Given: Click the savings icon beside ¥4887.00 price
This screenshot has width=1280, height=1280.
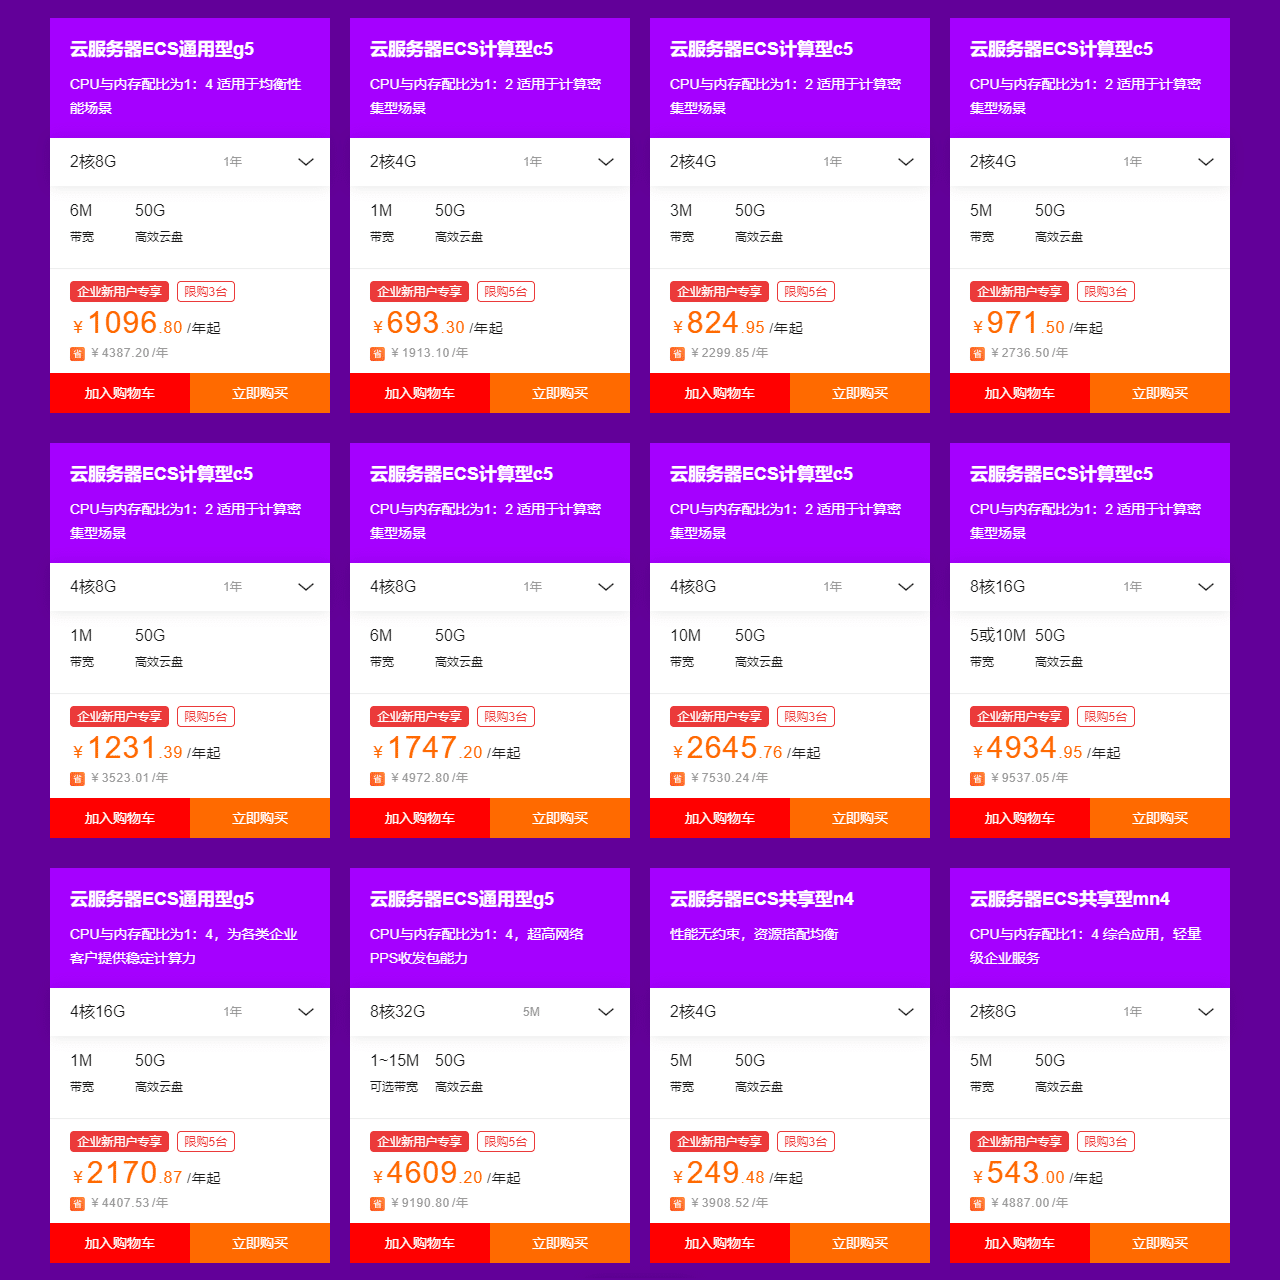Looking at the screenshot, I should point(977,1204).
